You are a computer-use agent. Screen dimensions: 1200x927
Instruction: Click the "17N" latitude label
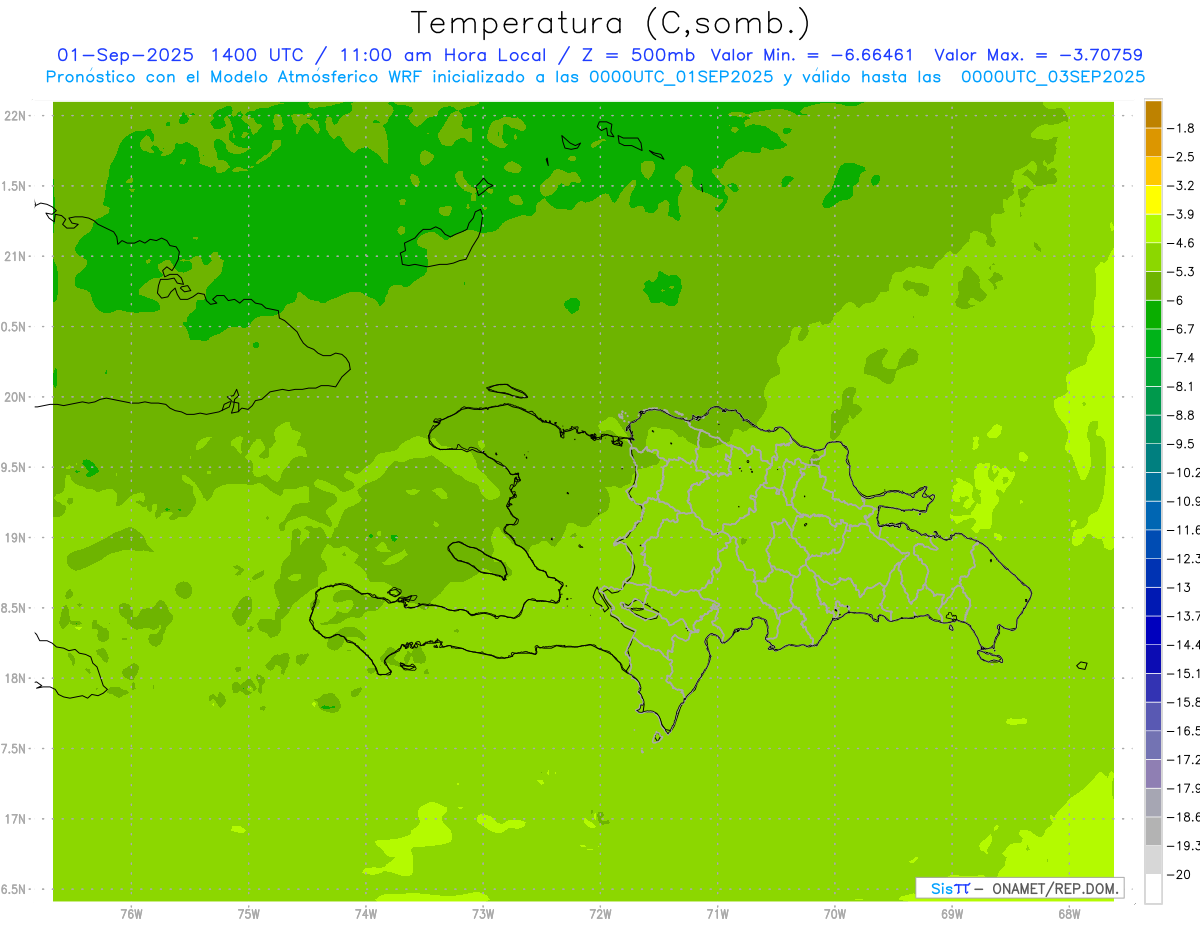coord(15,819)
